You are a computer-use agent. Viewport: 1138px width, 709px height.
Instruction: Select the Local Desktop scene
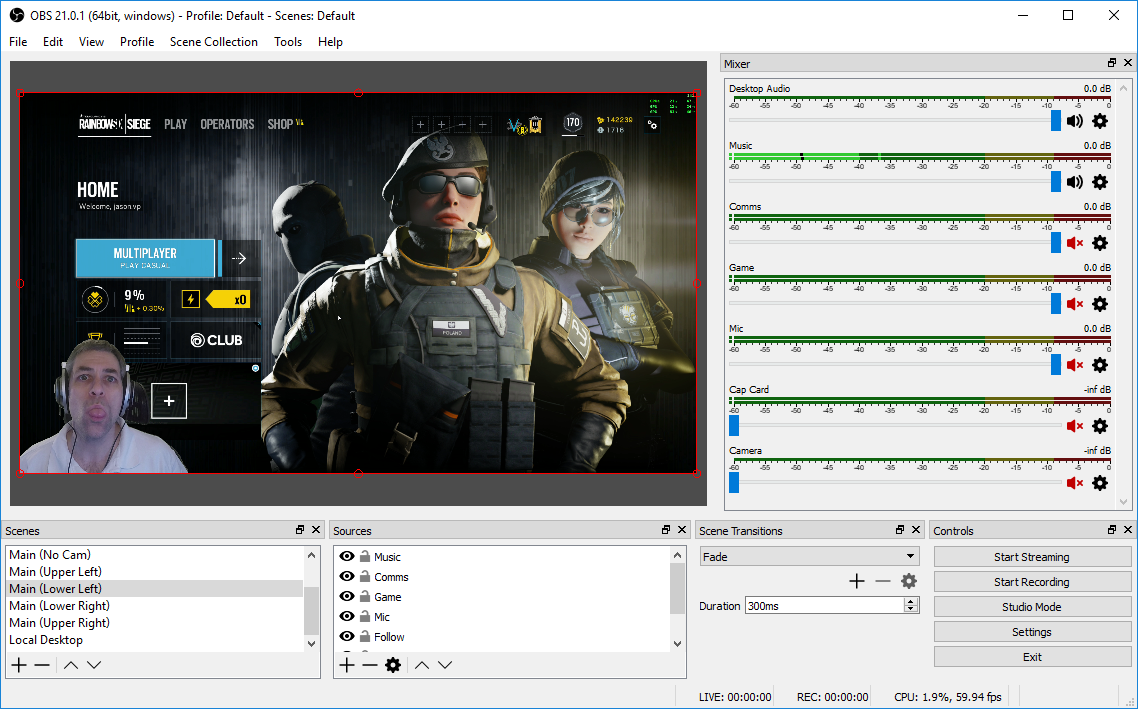(155, 640)
